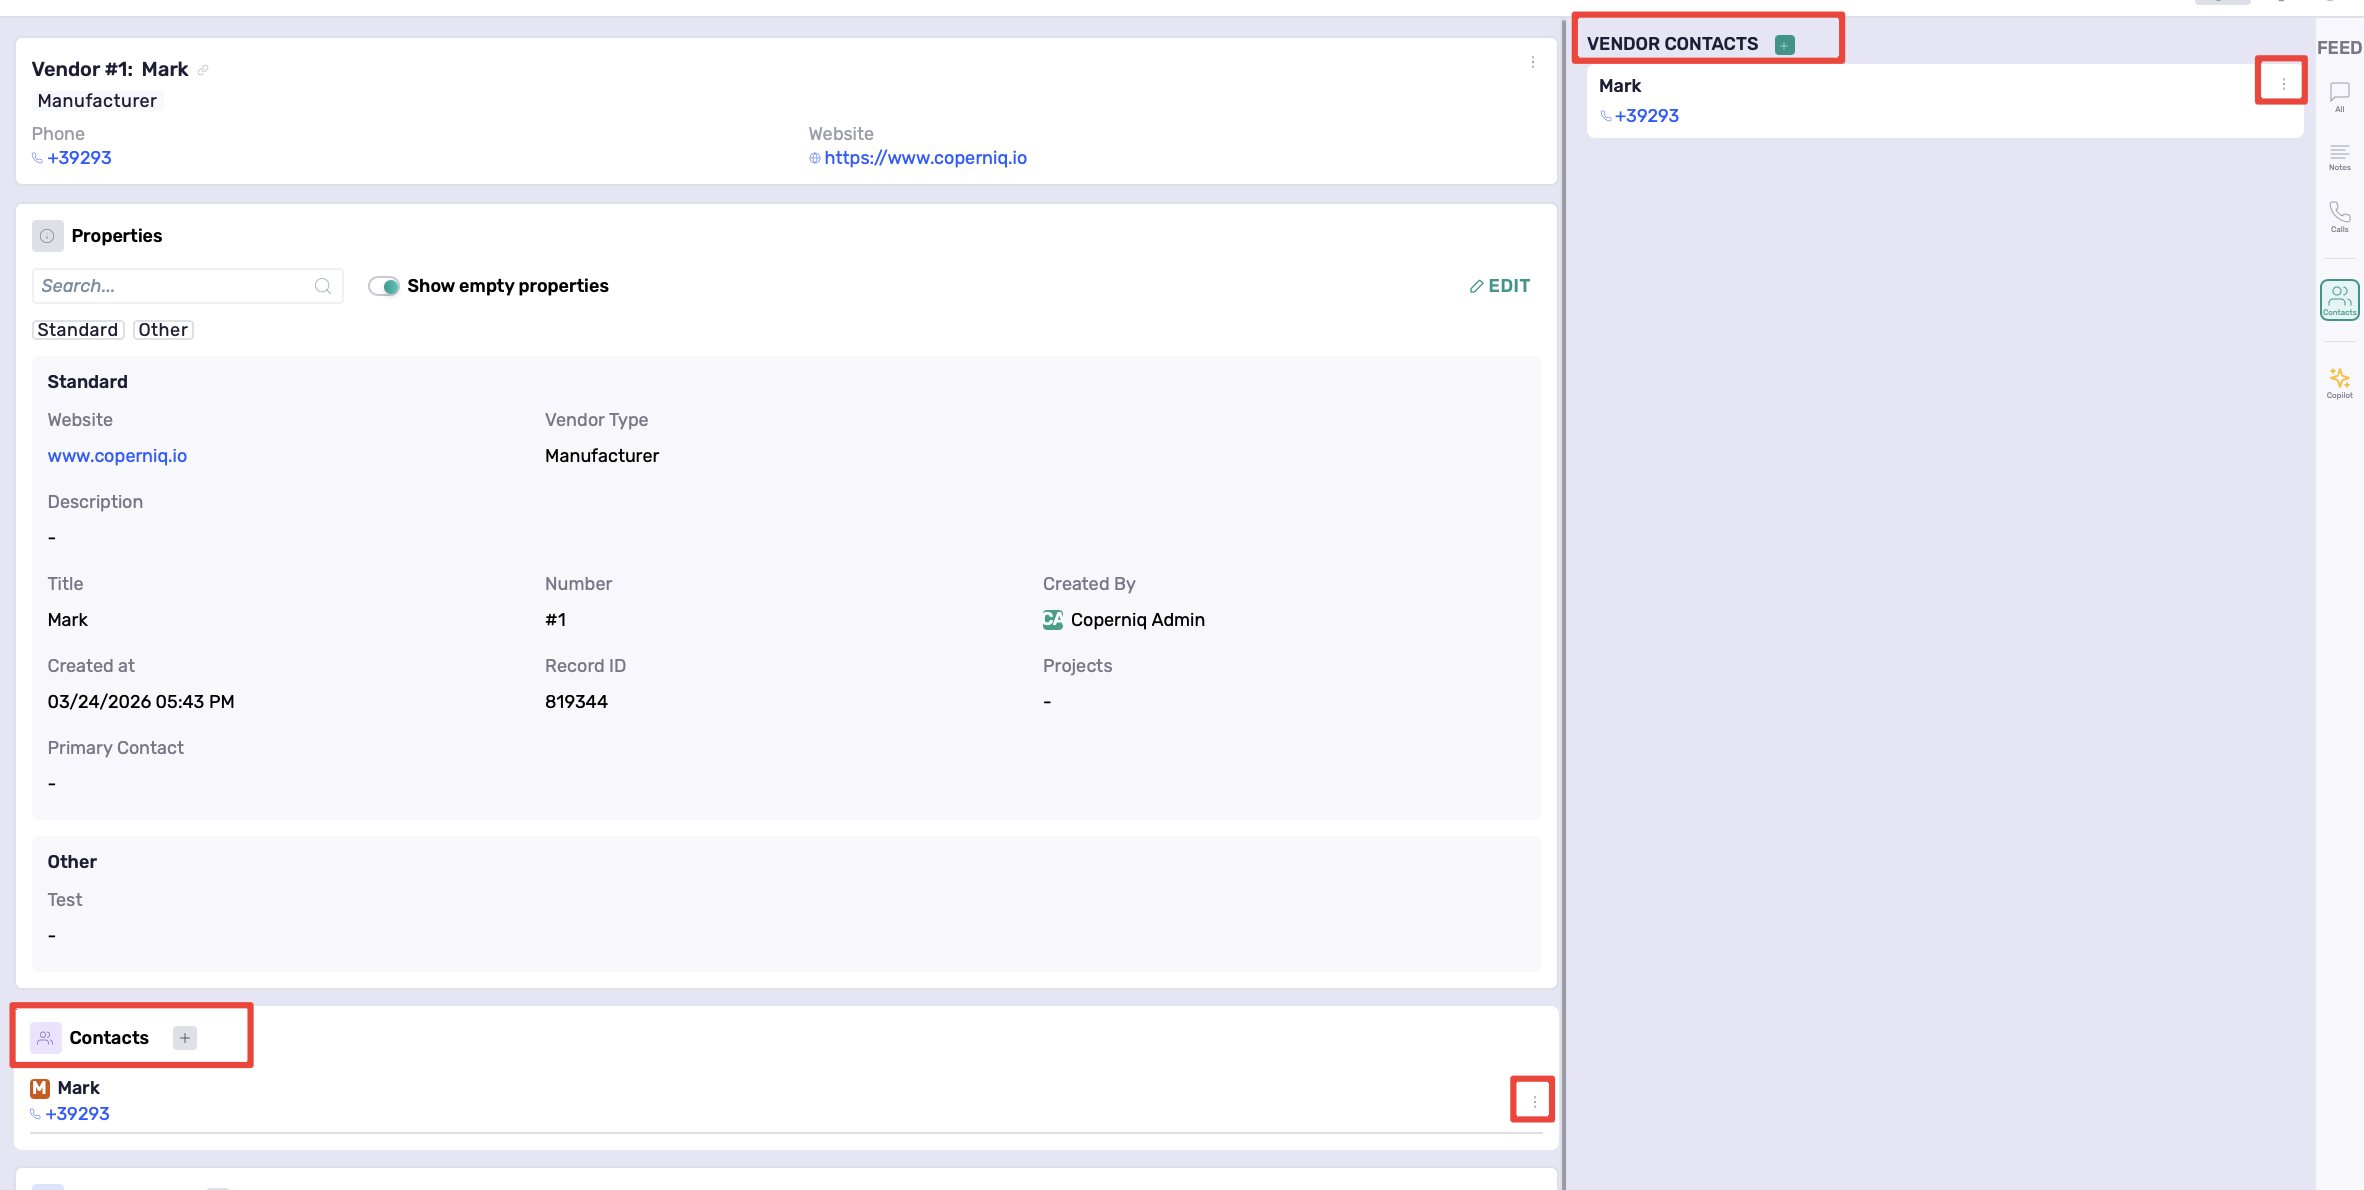Select the Other properties tab
Image resolution: width=2364 pixels, height=1190 pixels.
[163, 330]
